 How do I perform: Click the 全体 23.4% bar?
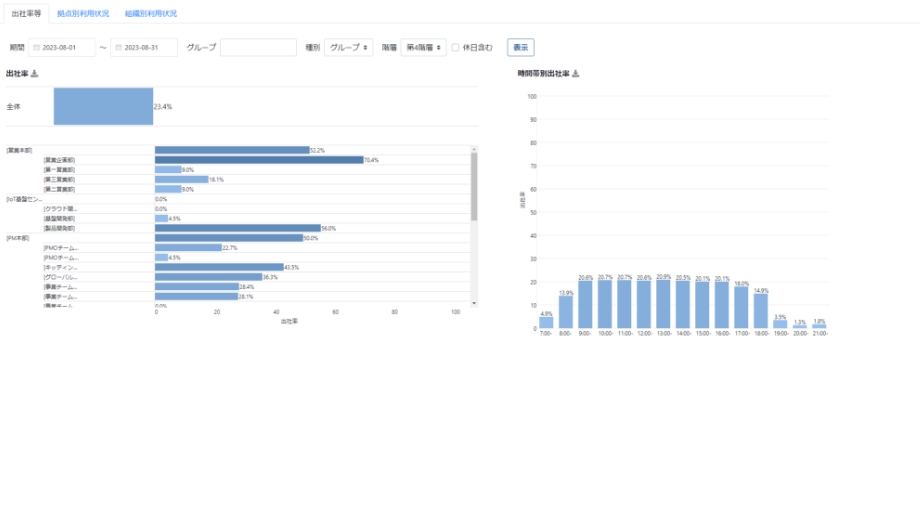tap(103, 105)
